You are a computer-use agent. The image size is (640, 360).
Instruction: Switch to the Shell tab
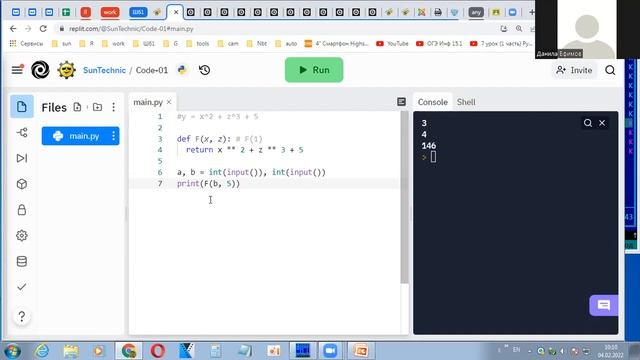466,102
